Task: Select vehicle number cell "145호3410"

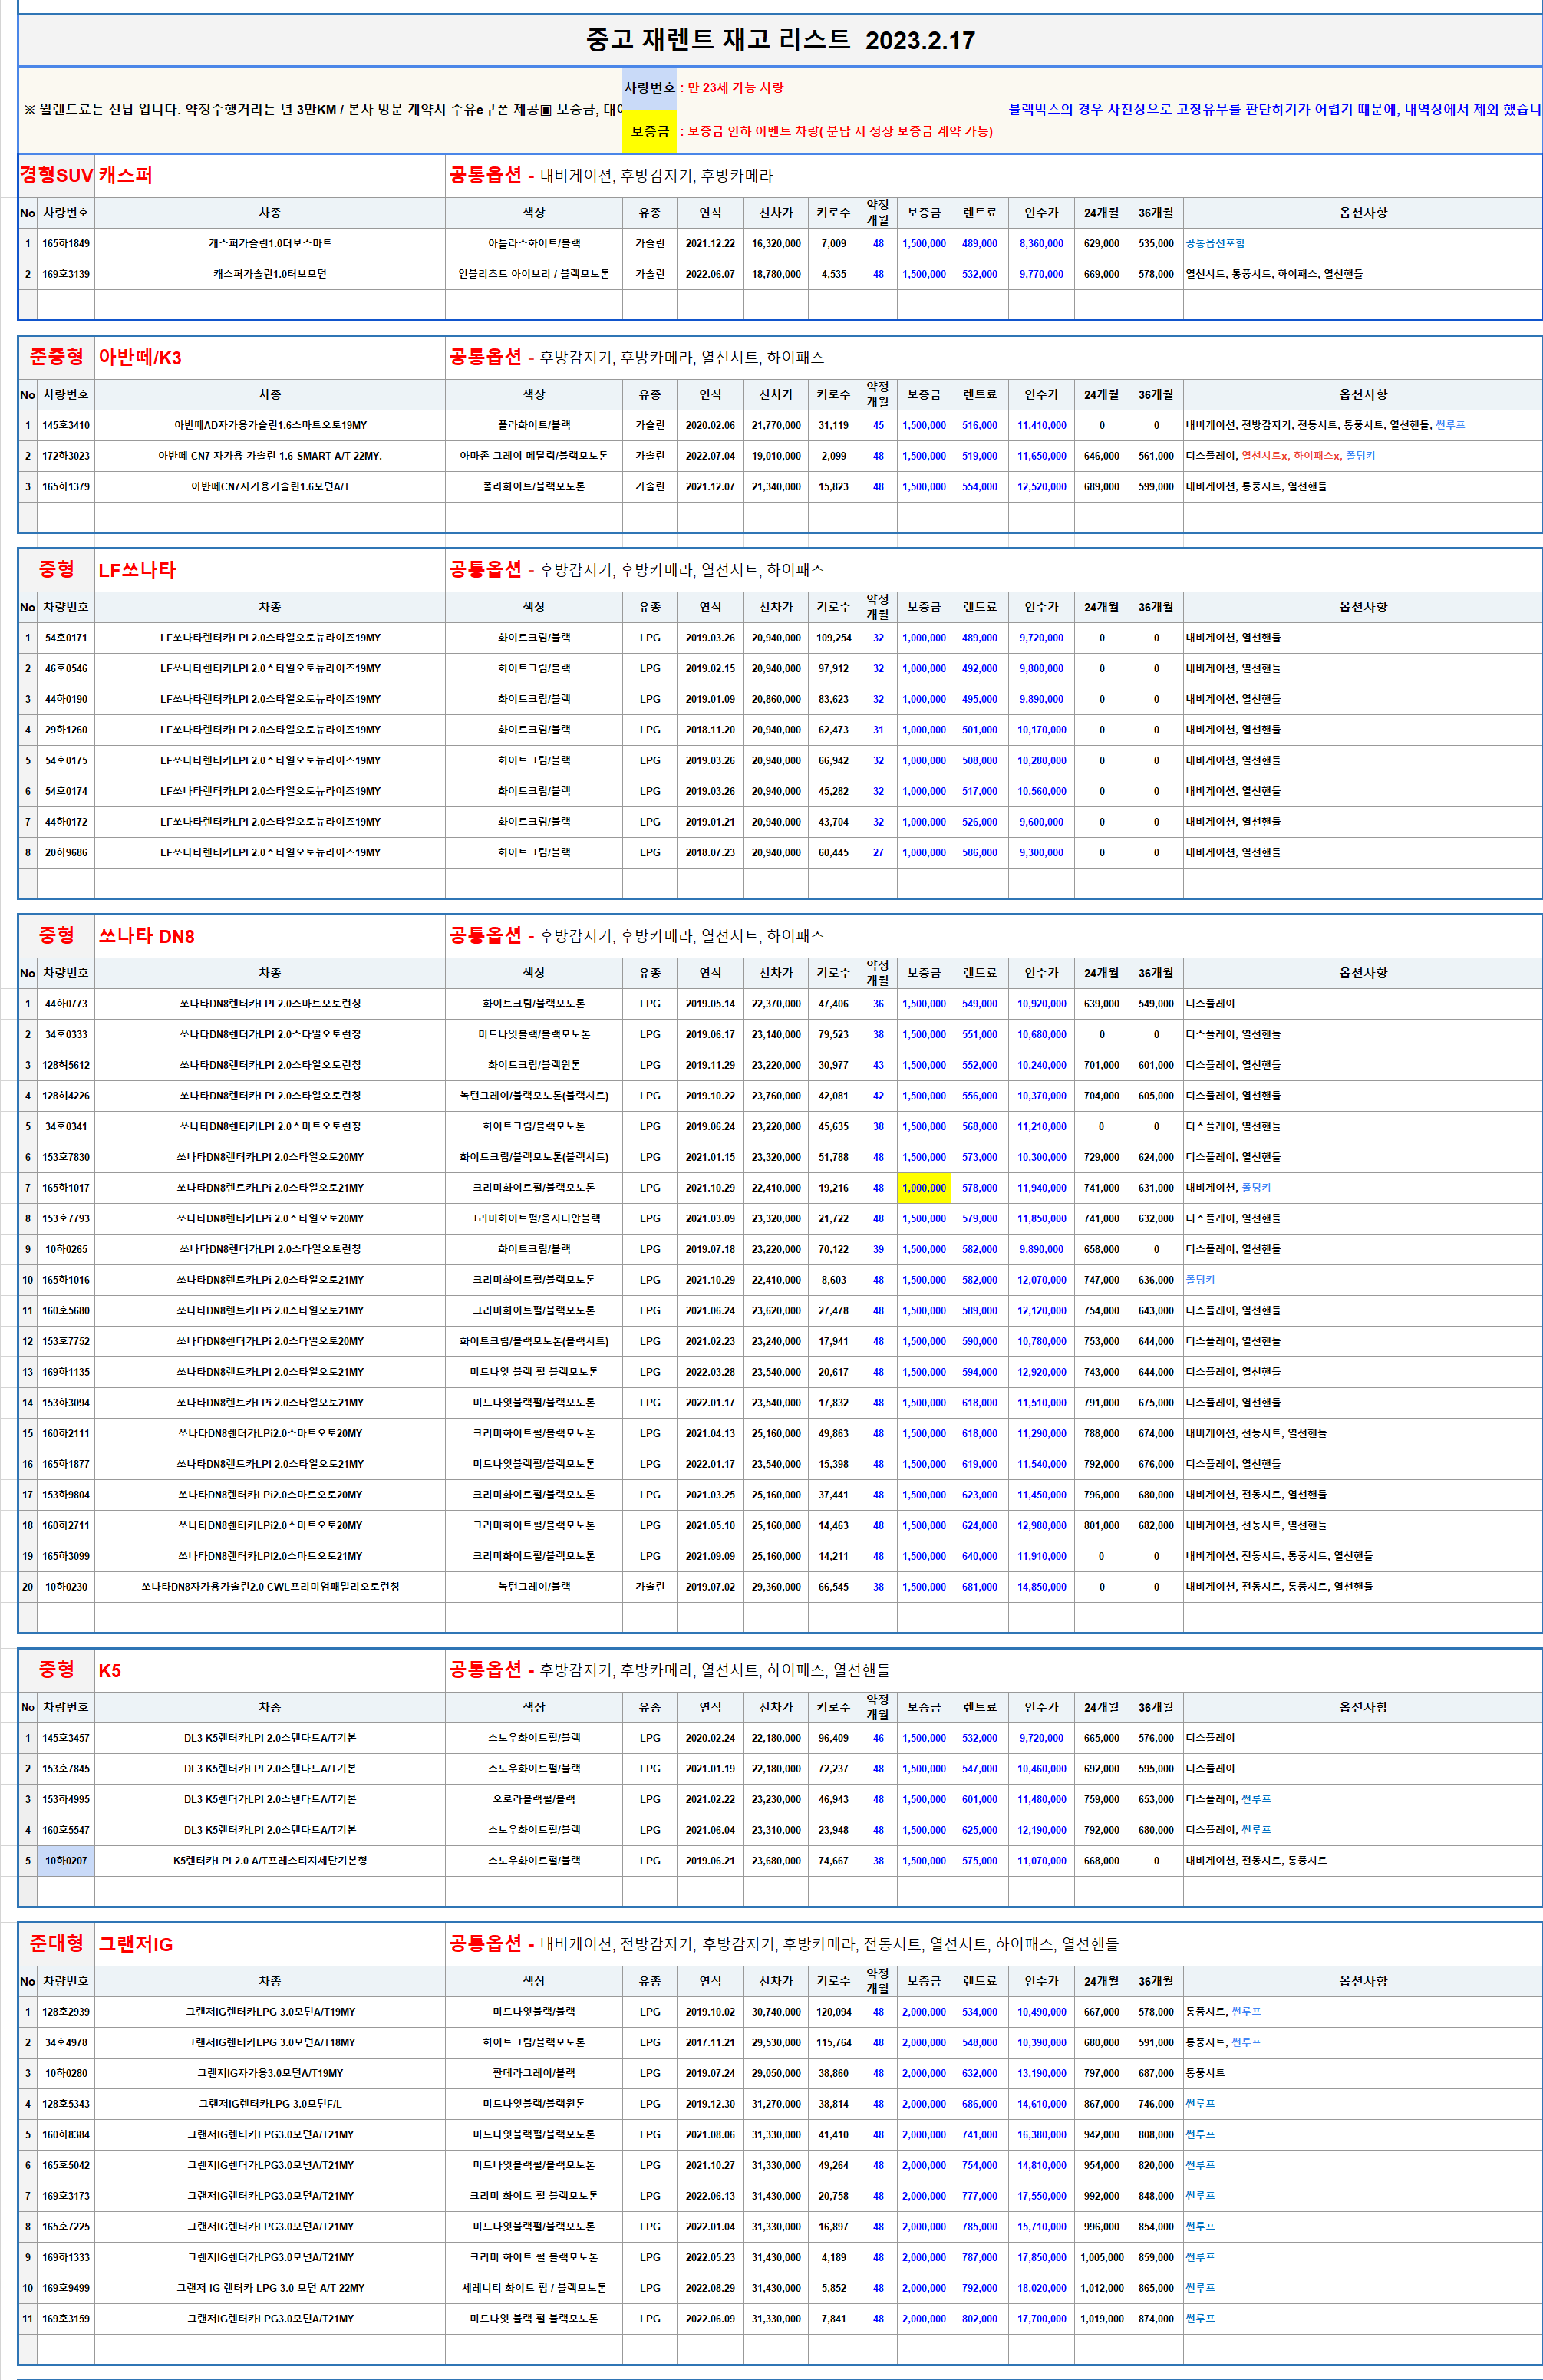Action: (x=66, y=425)
